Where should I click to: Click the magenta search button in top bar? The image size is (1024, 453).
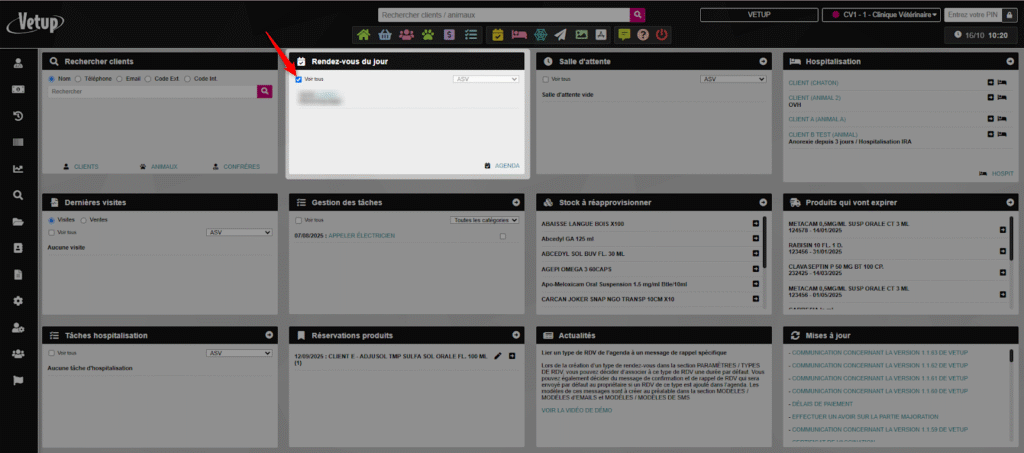638,15
